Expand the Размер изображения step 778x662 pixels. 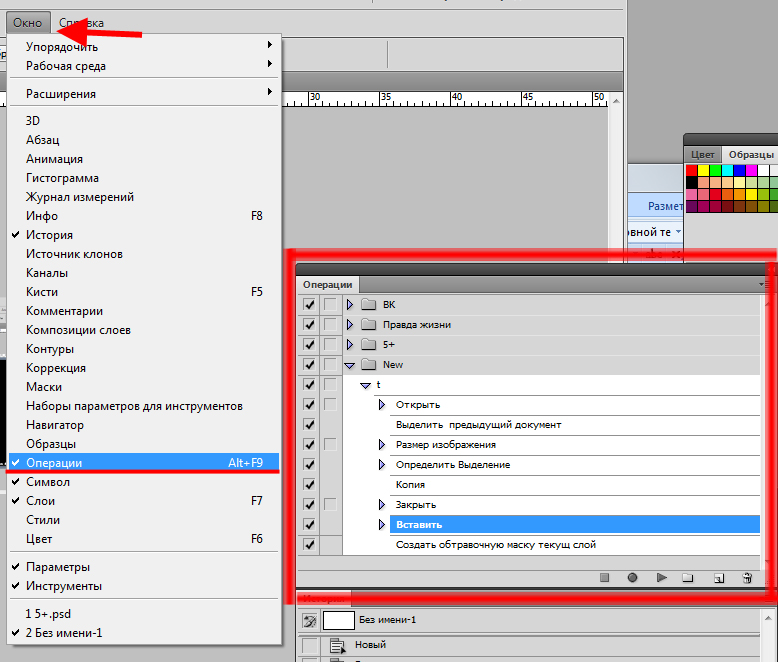[382, 445]
